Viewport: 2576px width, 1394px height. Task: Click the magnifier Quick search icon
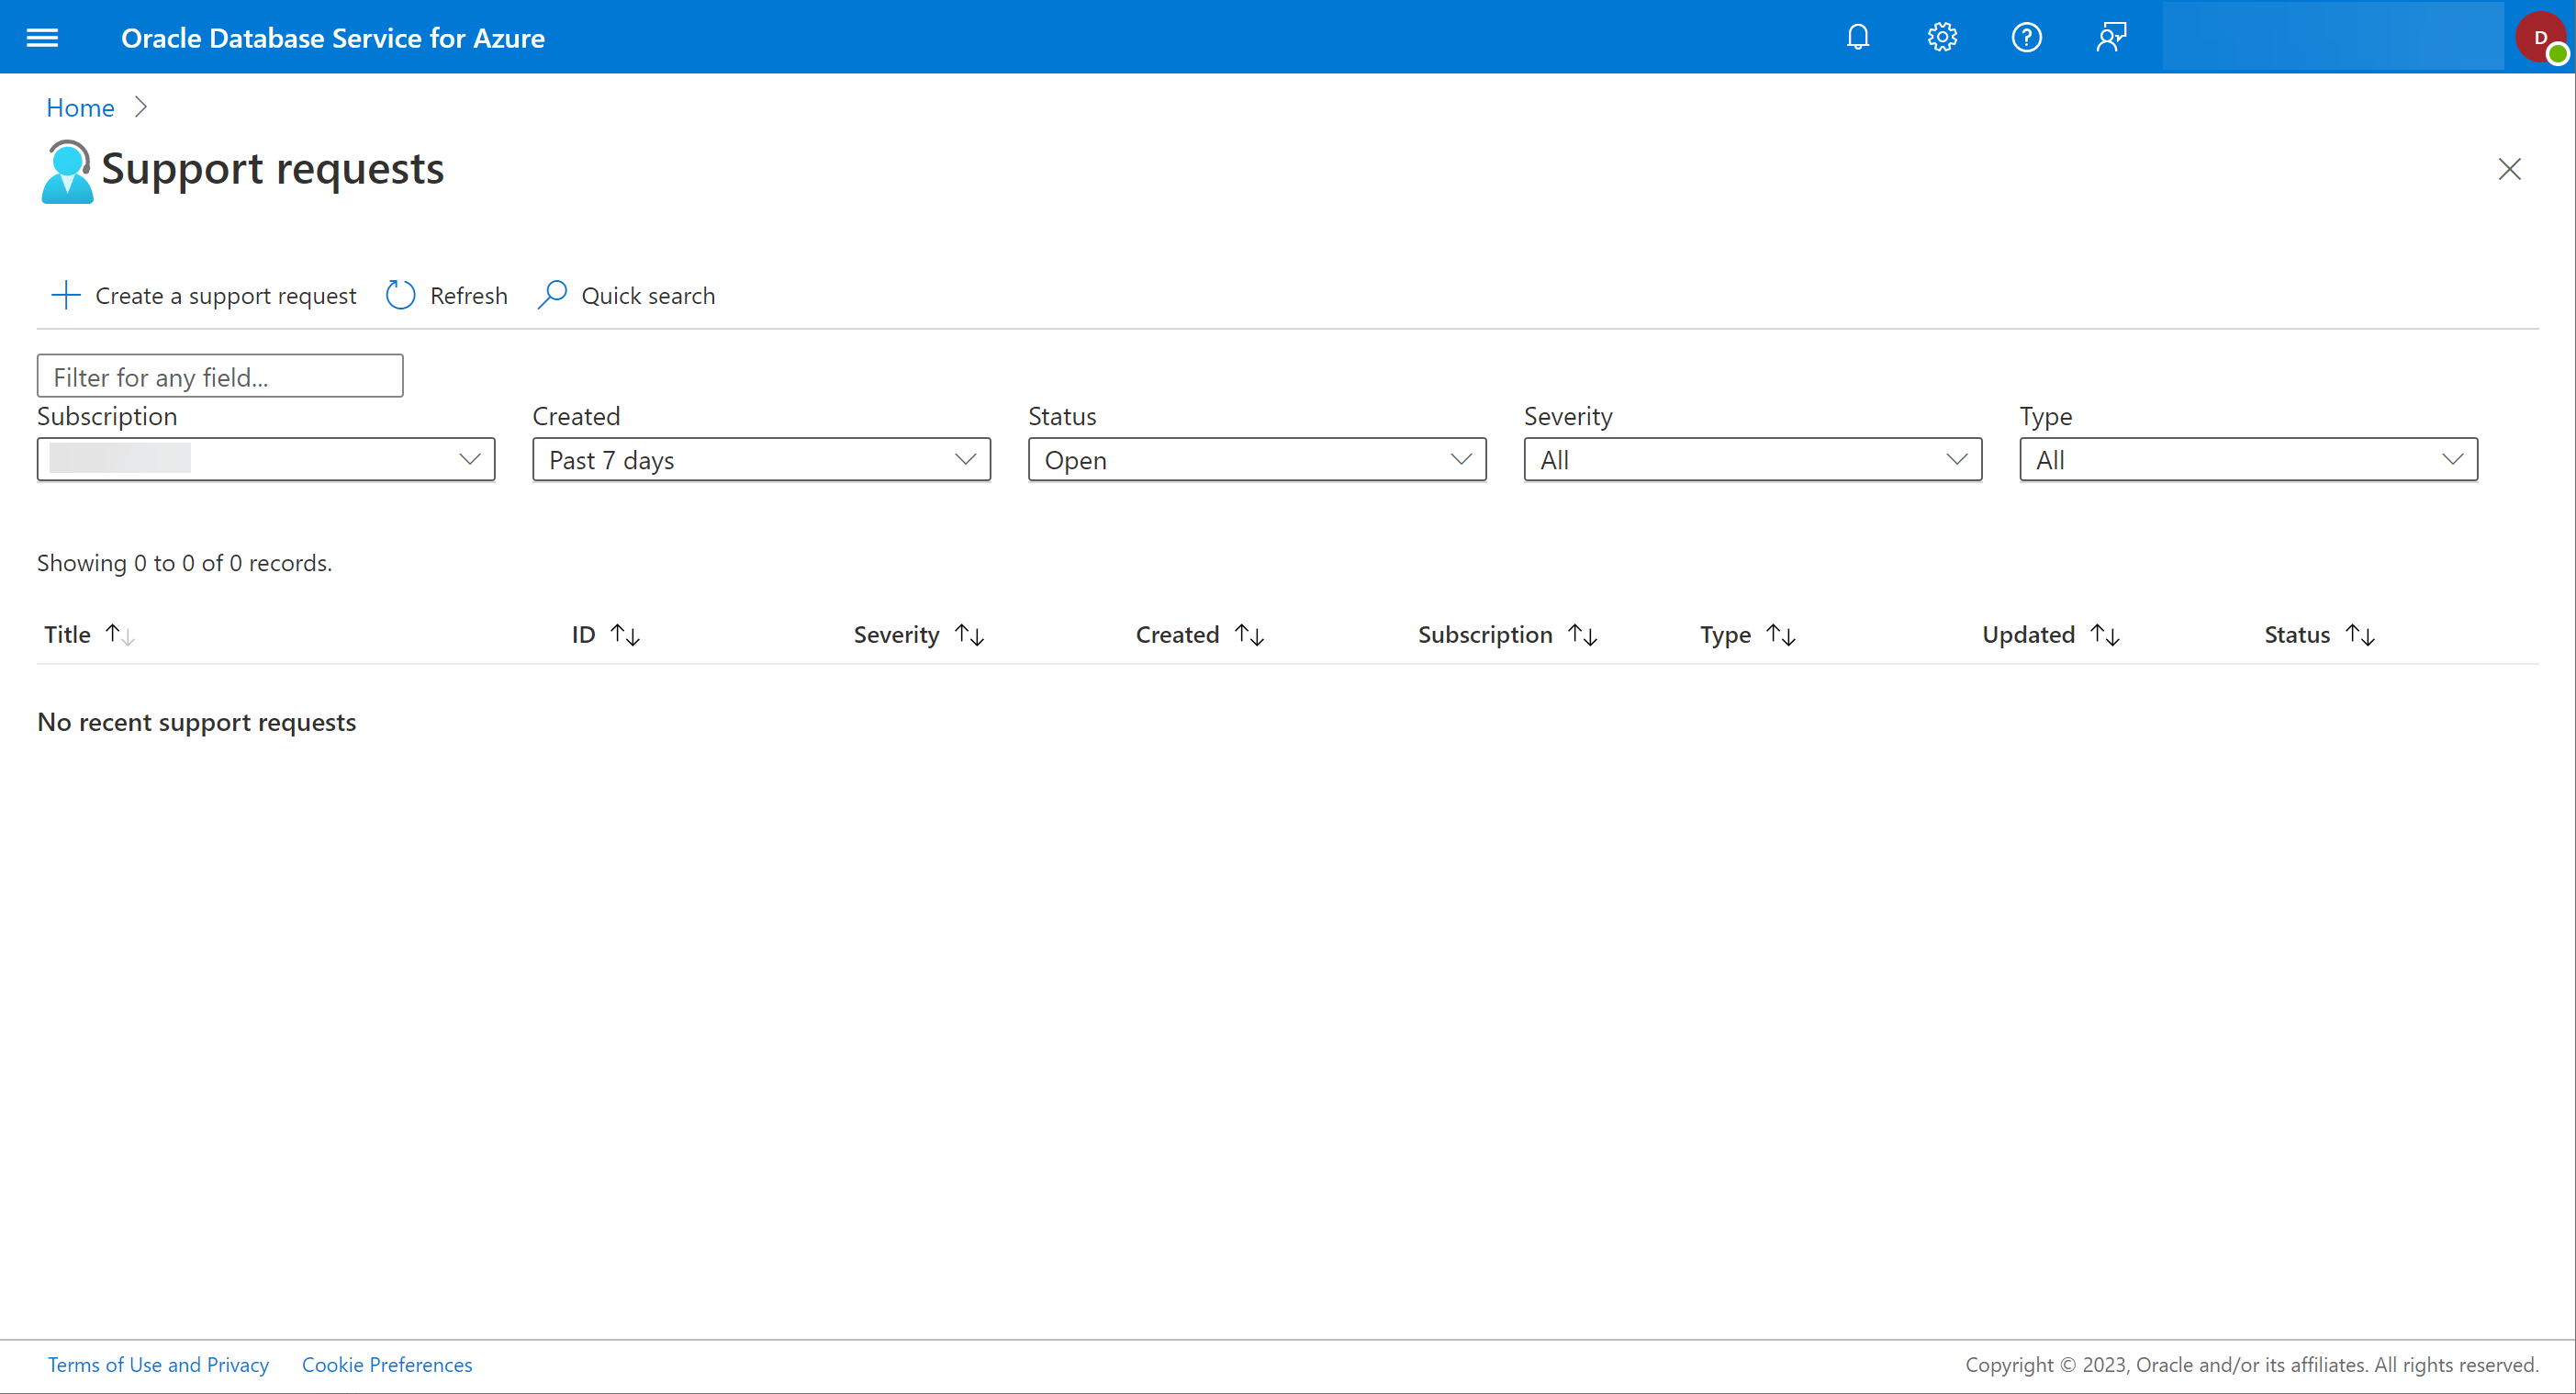pos(552,295)
